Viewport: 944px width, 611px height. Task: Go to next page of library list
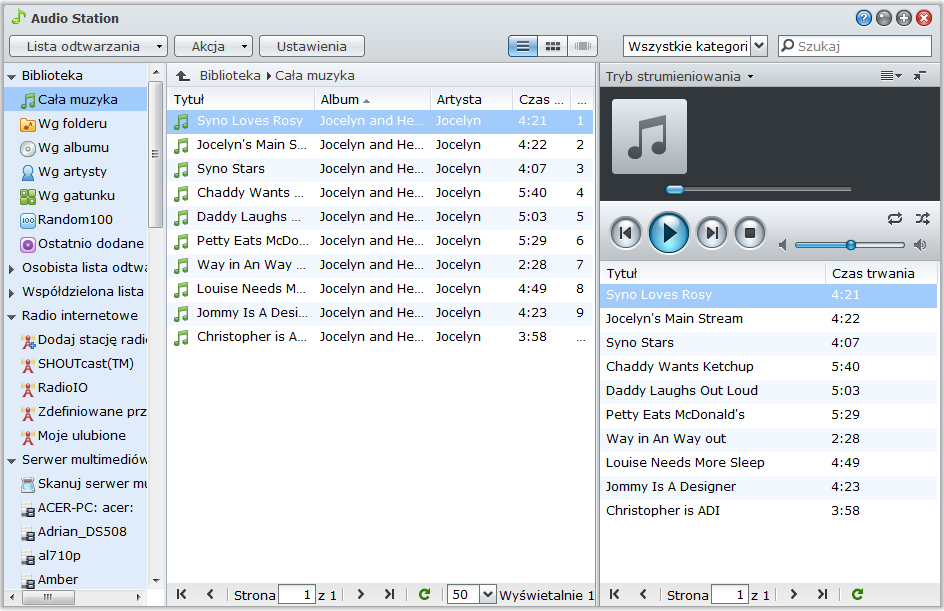(x=361, y=594)
